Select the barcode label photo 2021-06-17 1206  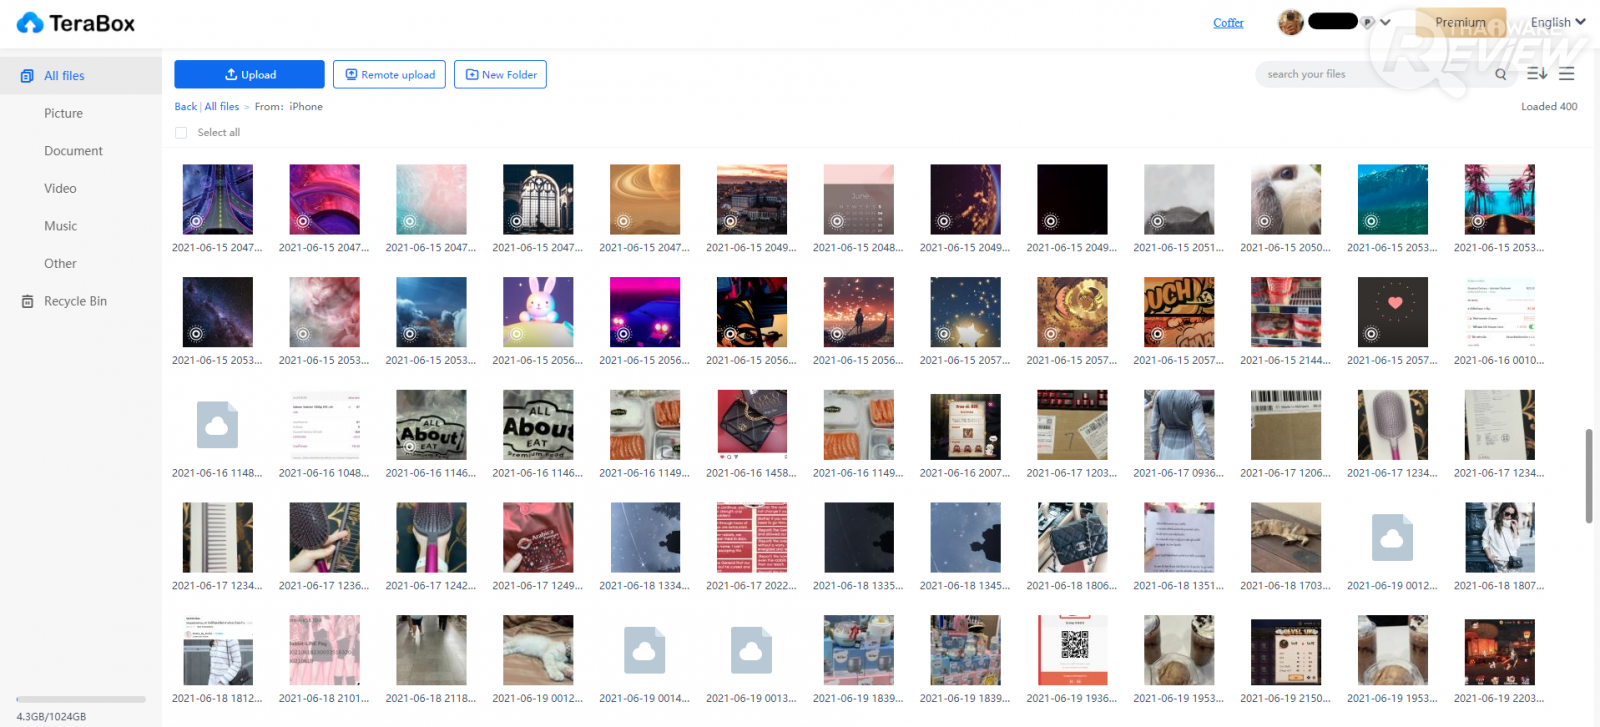click(x=1286, y=425)
